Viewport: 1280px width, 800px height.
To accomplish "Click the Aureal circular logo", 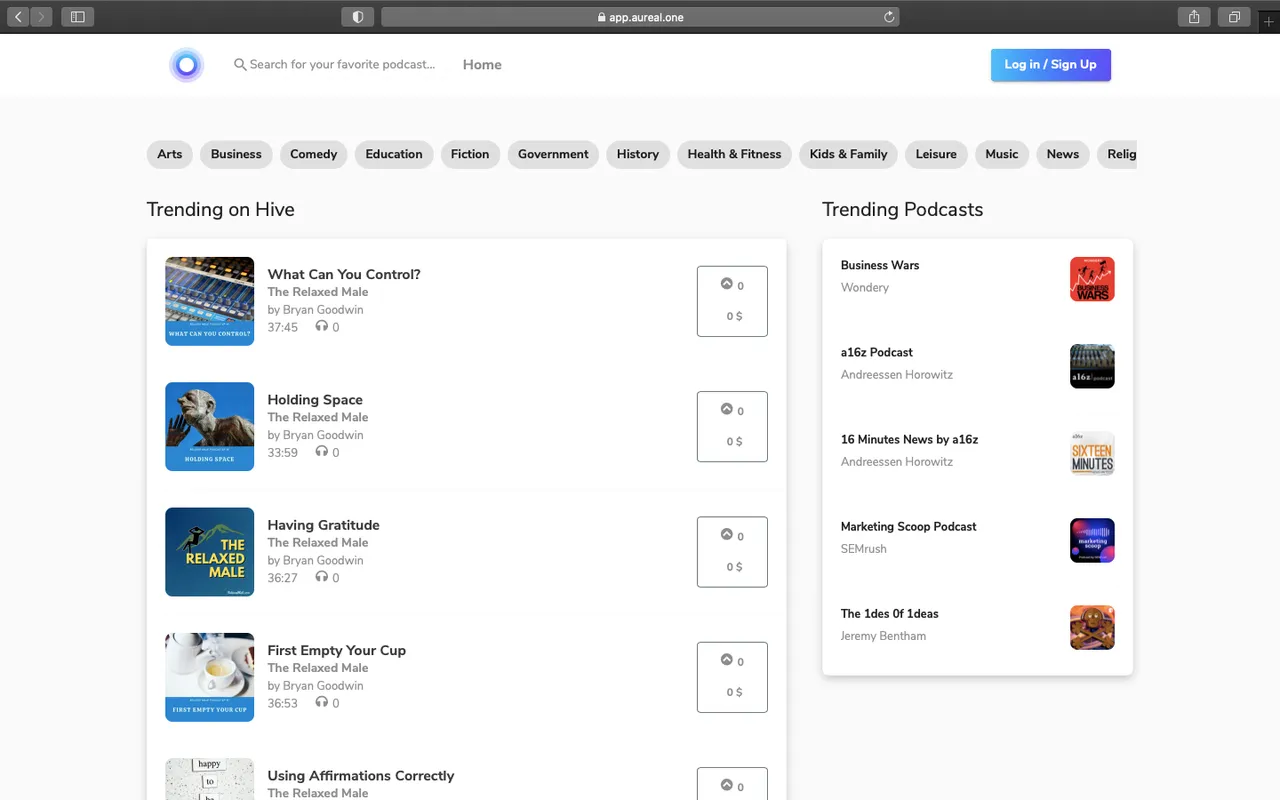I will pyautogui.click(x=186, y=65).
